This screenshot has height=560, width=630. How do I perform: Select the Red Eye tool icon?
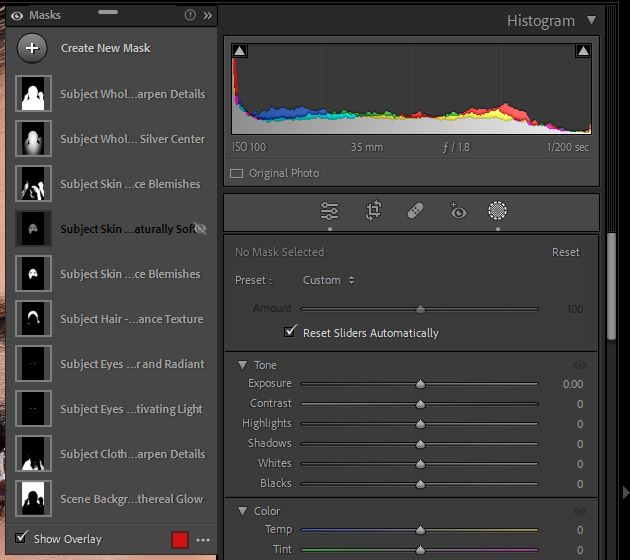pyautogui.click(x=458, y=211)
